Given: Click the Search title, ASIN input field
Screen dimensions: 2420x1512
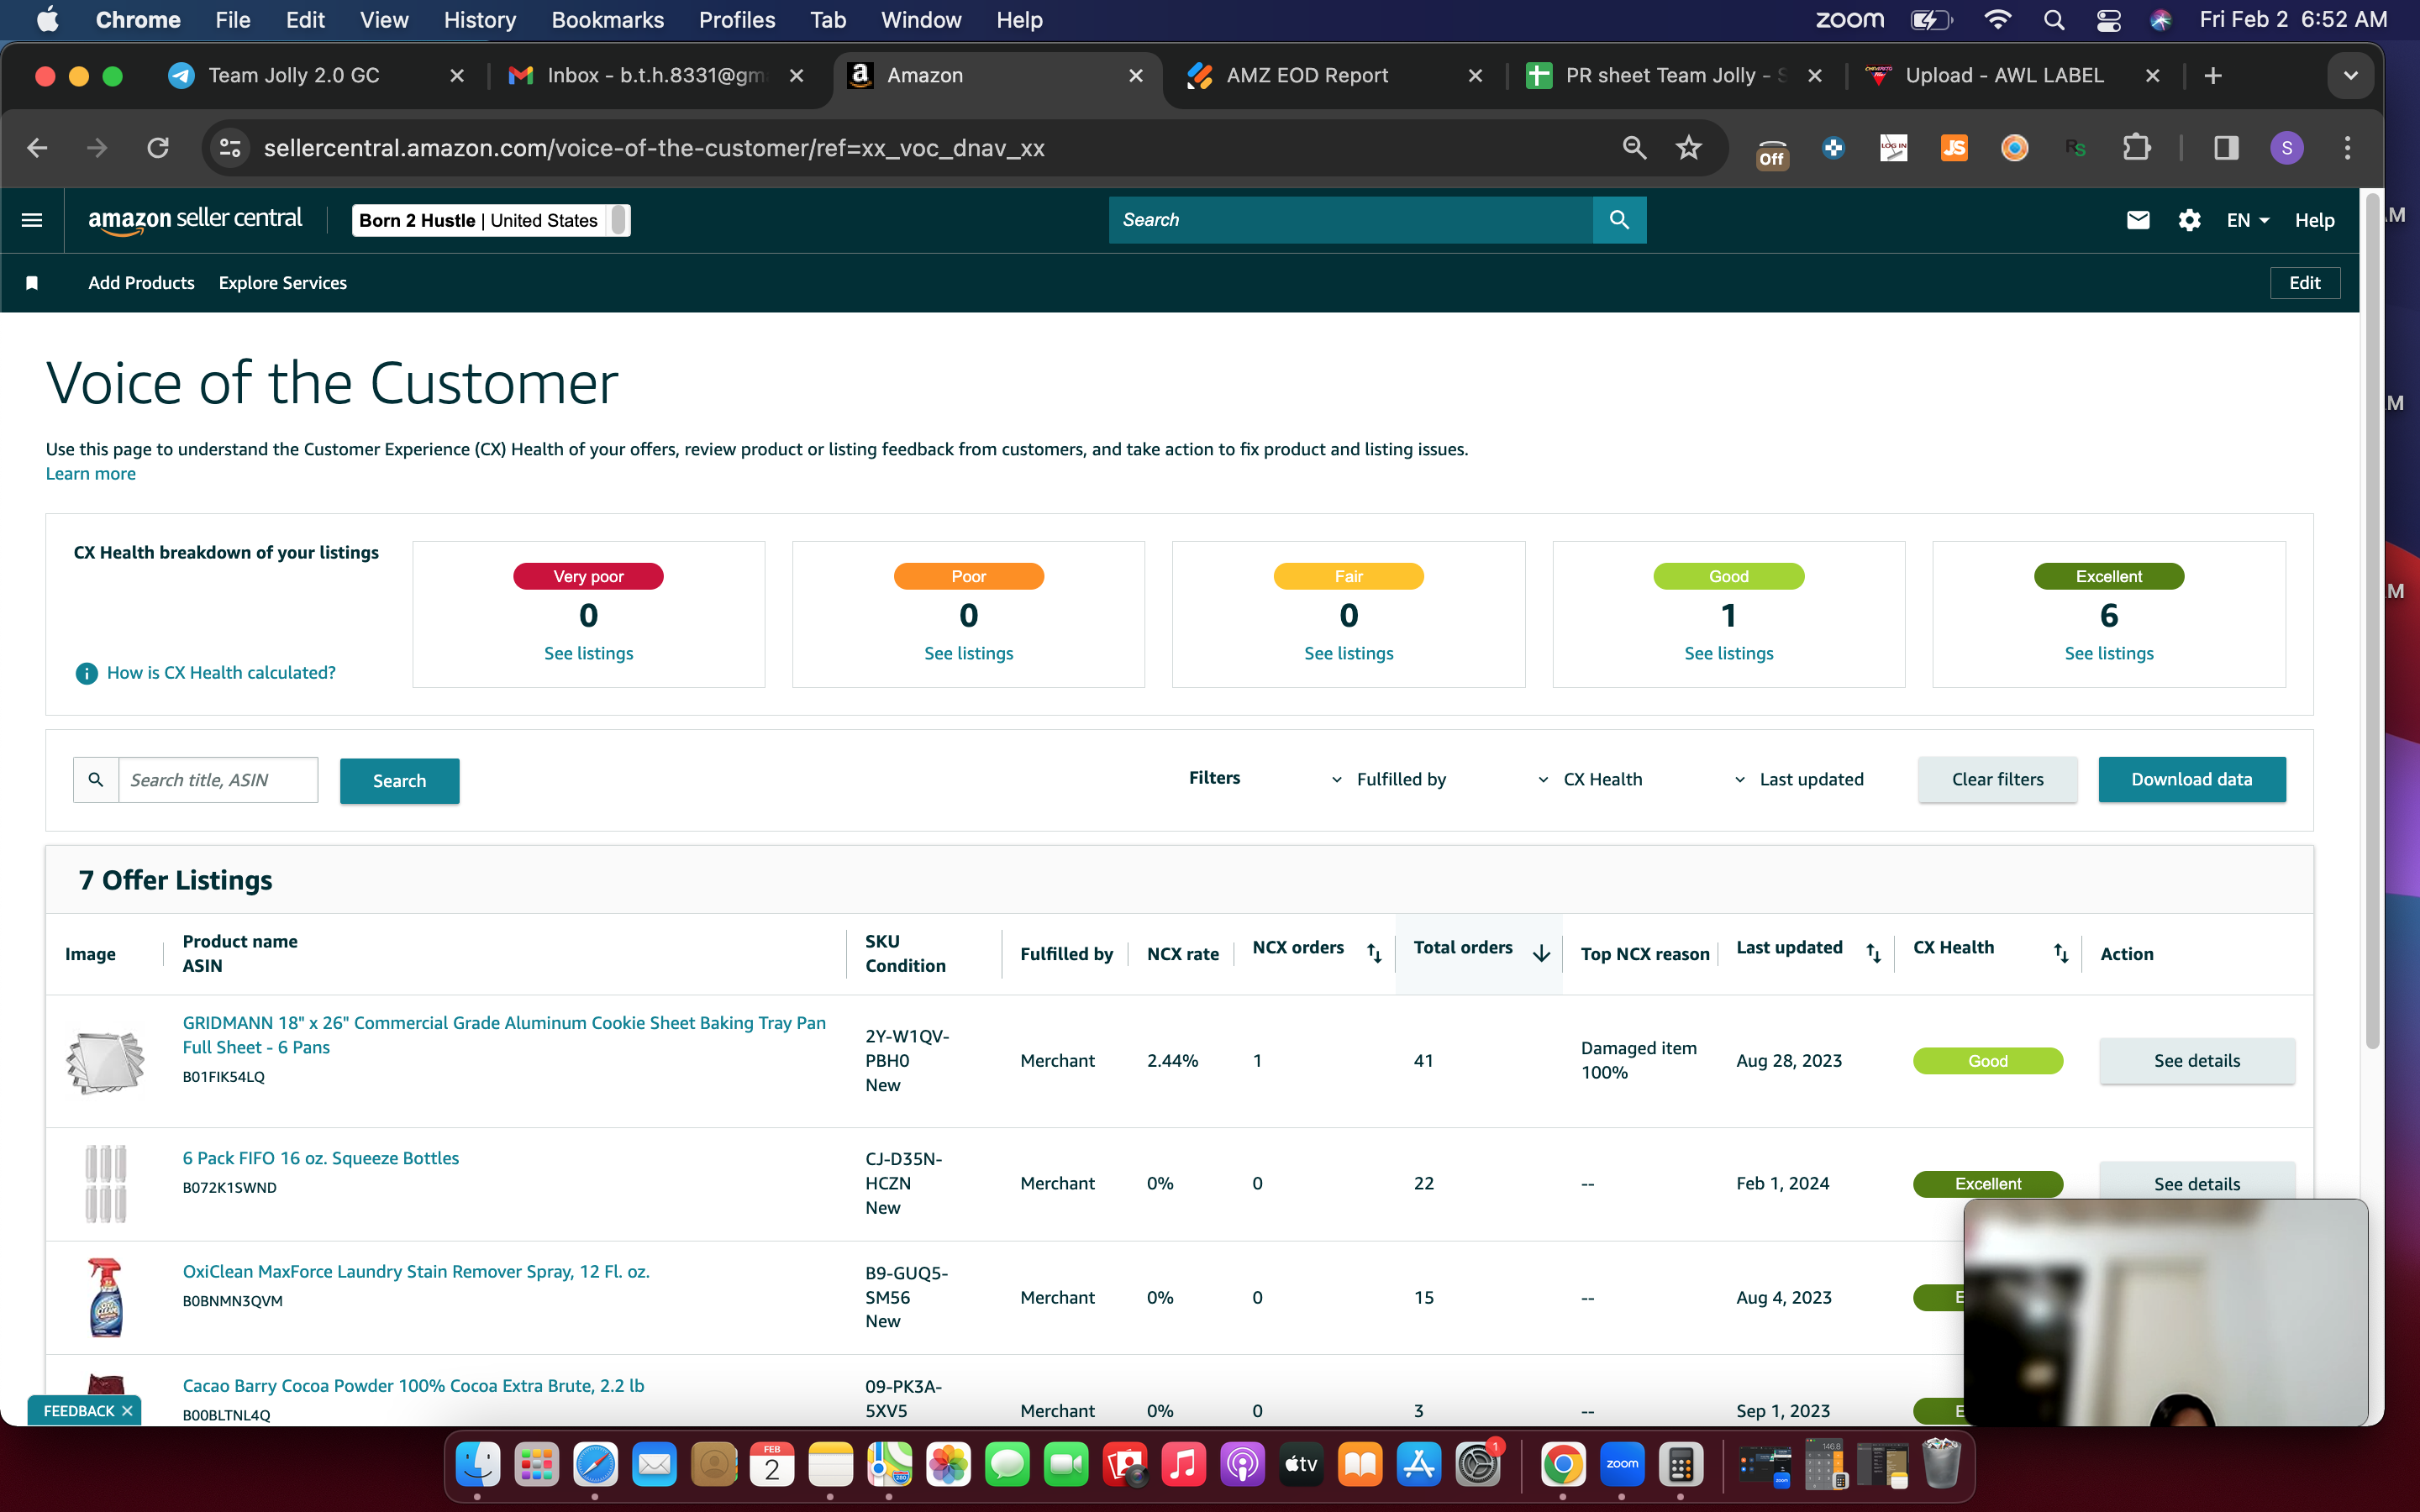Looking at the screenshot, I should [218, 780].
